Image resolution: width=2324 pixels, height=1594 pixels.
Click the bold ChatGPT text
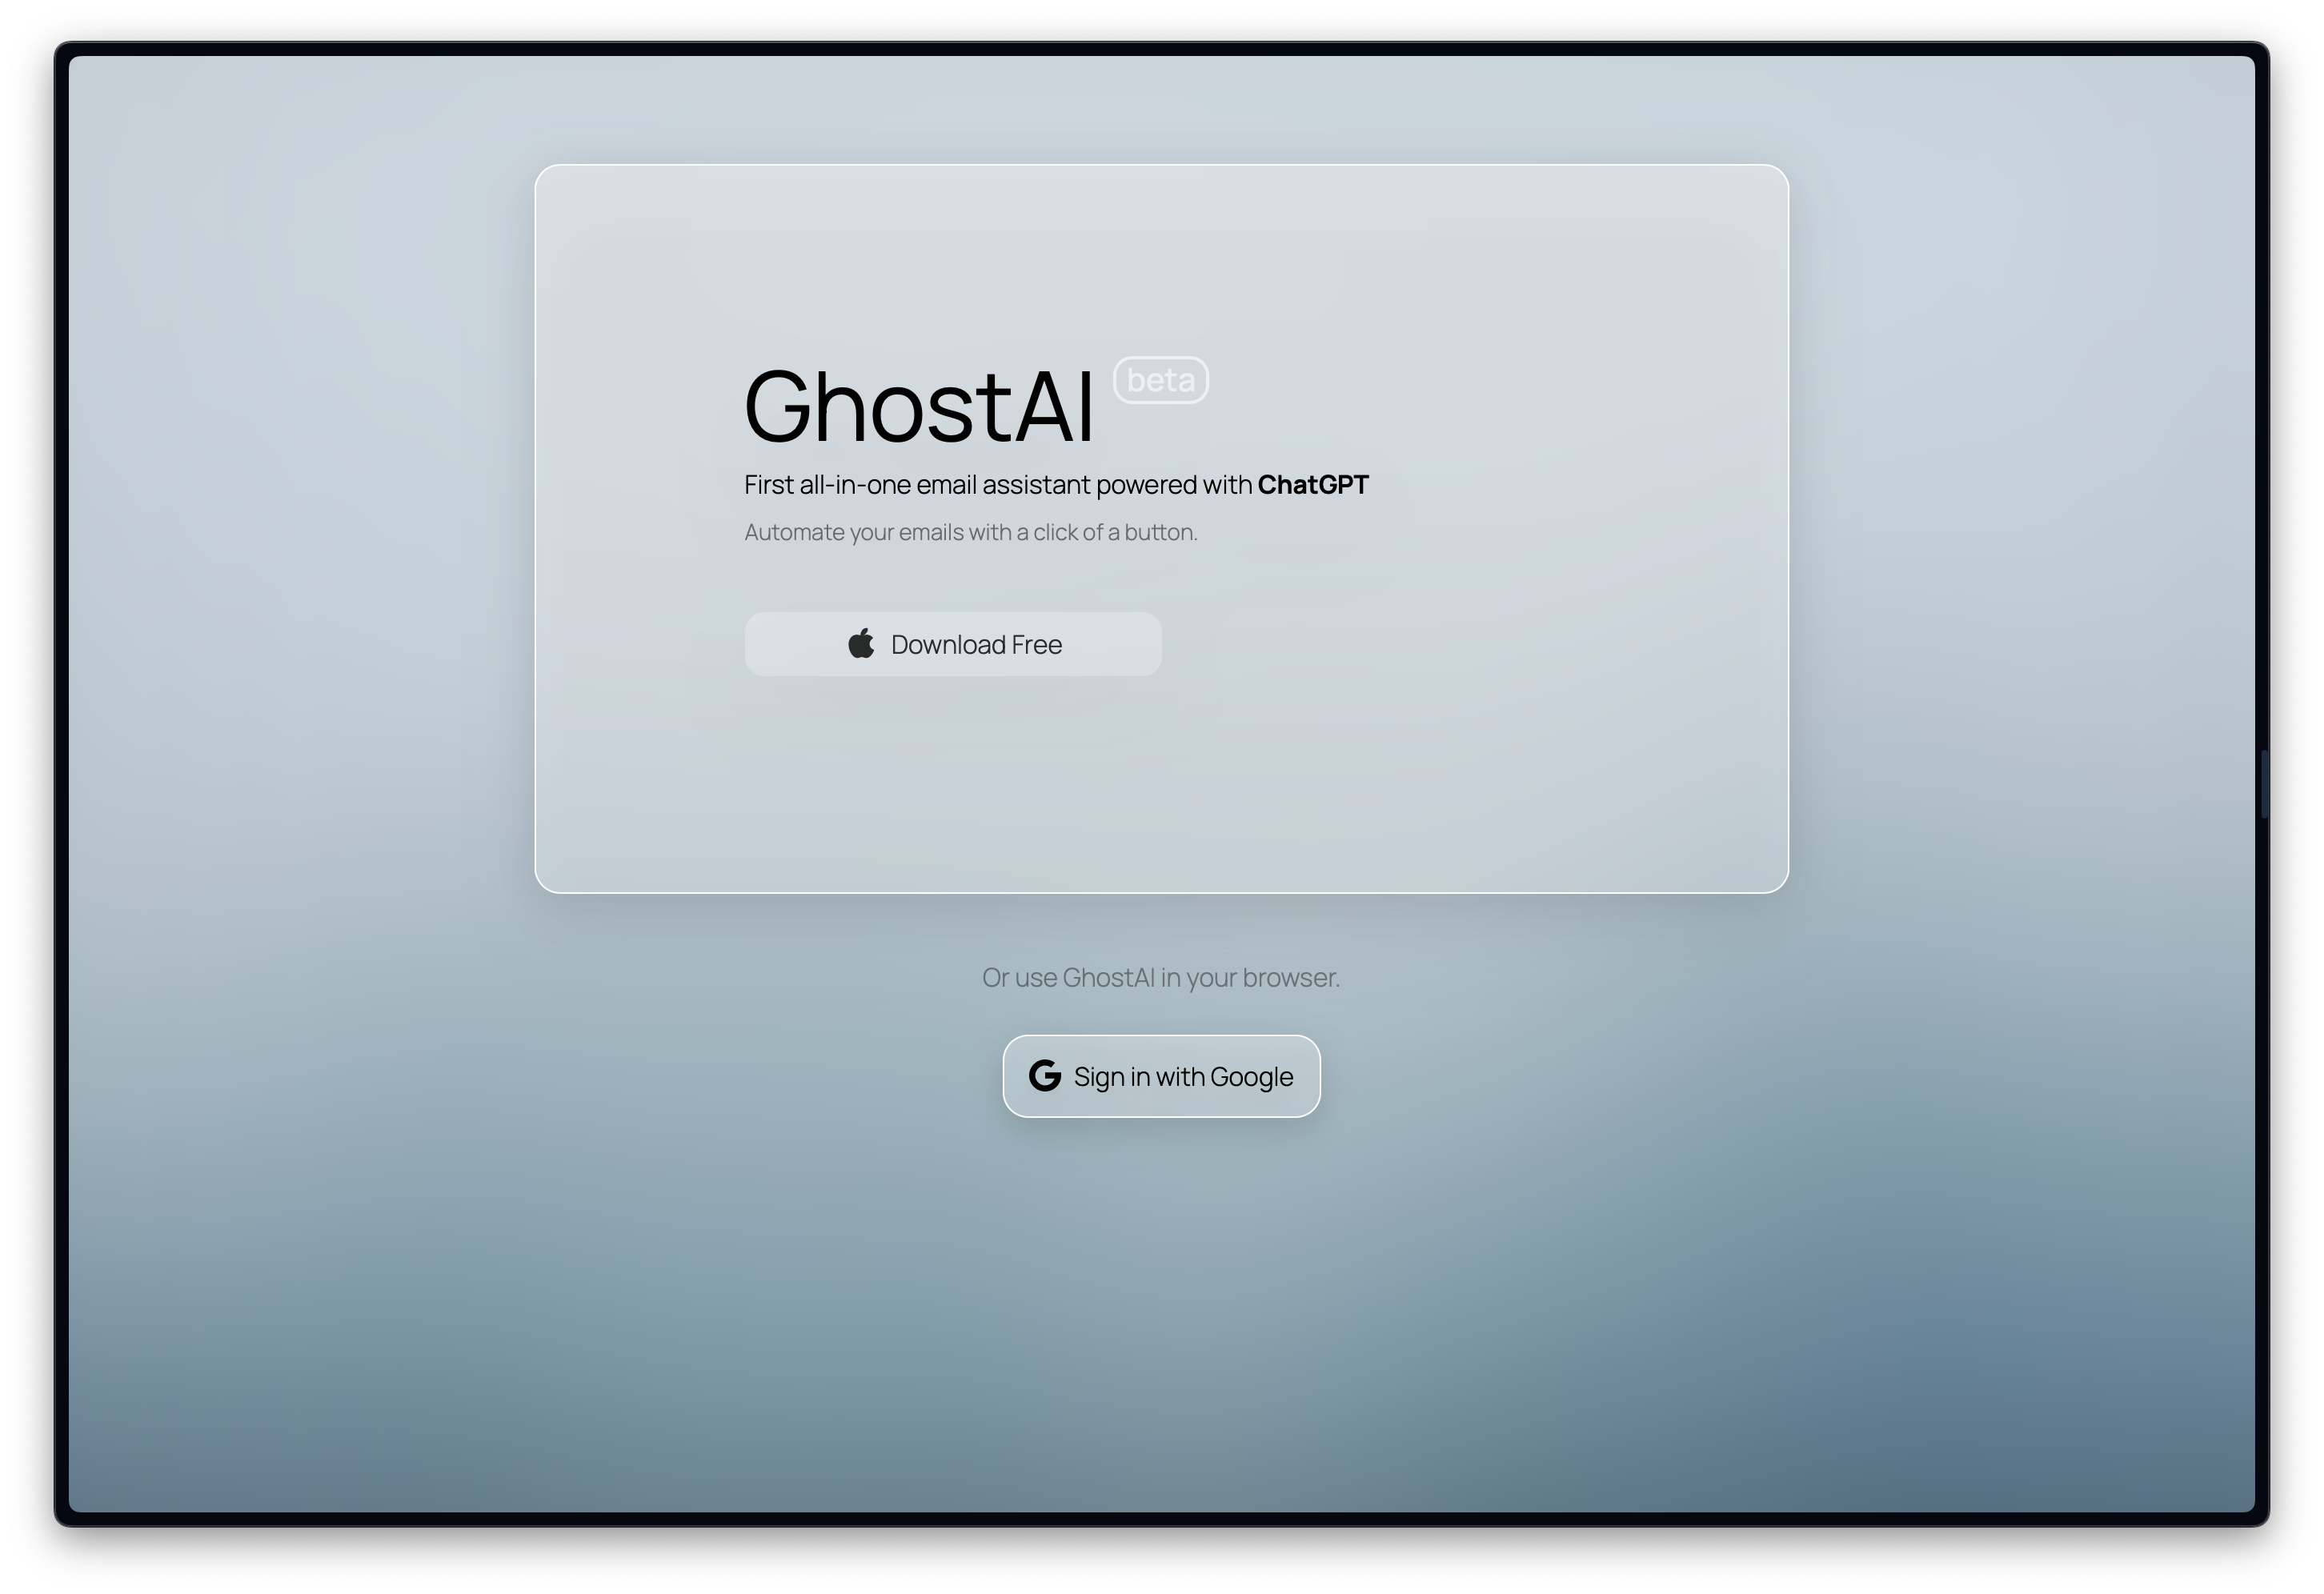tap(1313, 485)
